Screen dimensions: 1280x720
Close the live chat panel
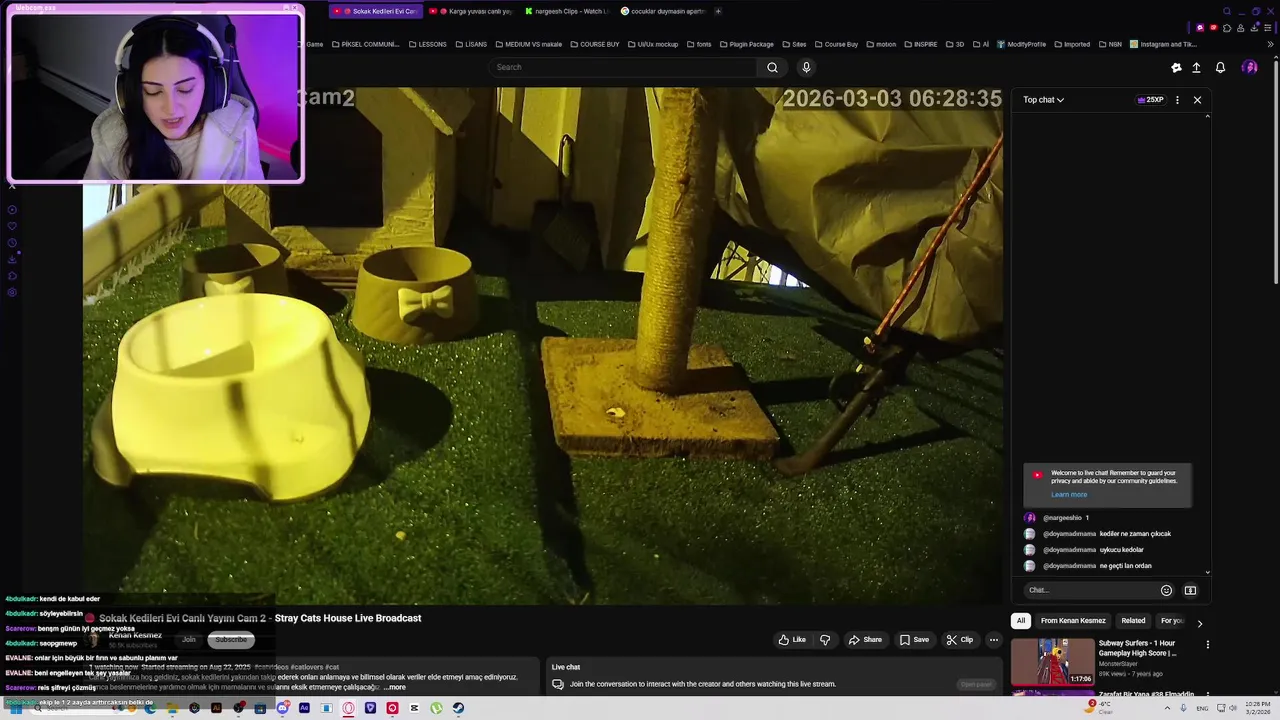(1197, 100)
